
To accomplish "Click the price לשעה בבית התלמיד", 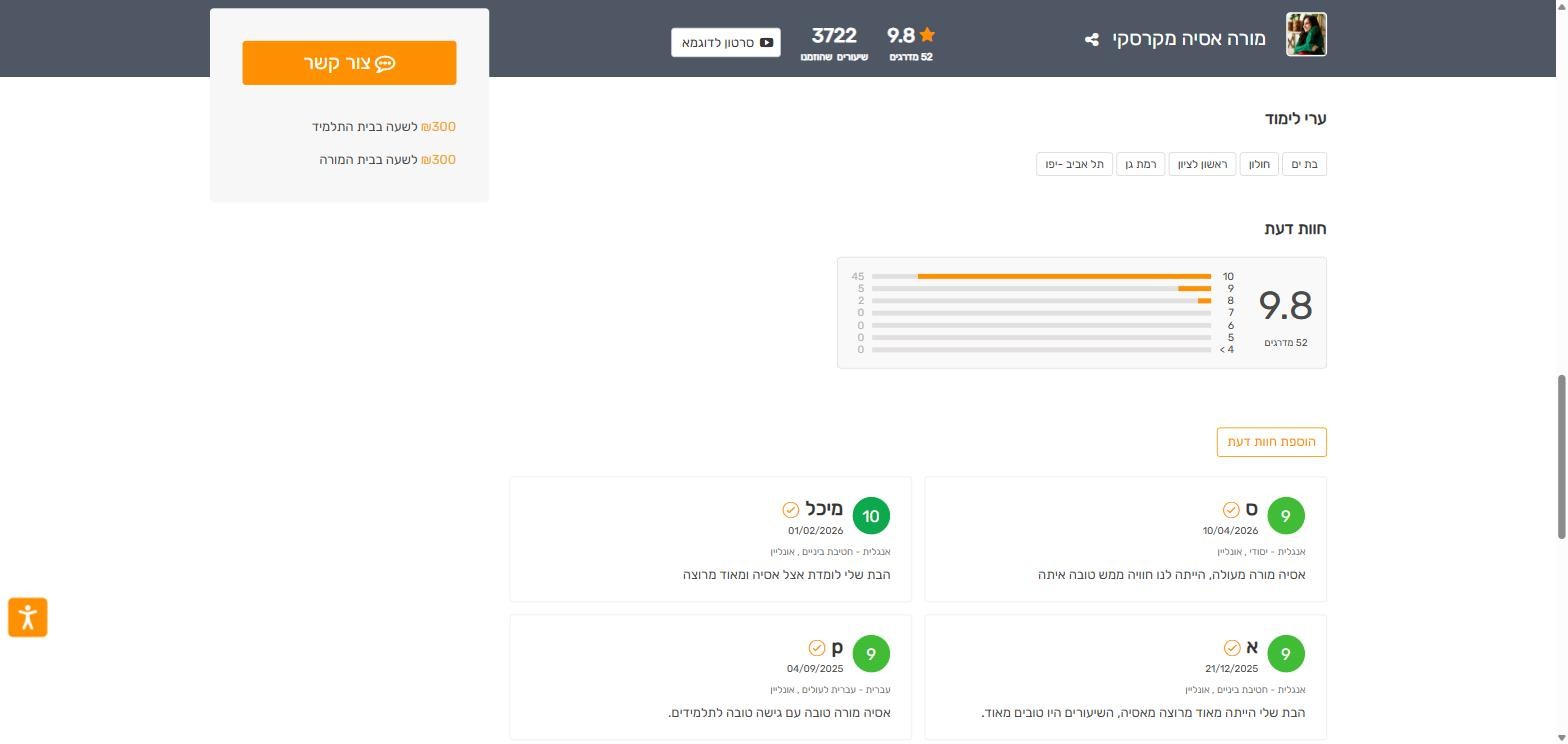I will [x=384, y=127].
